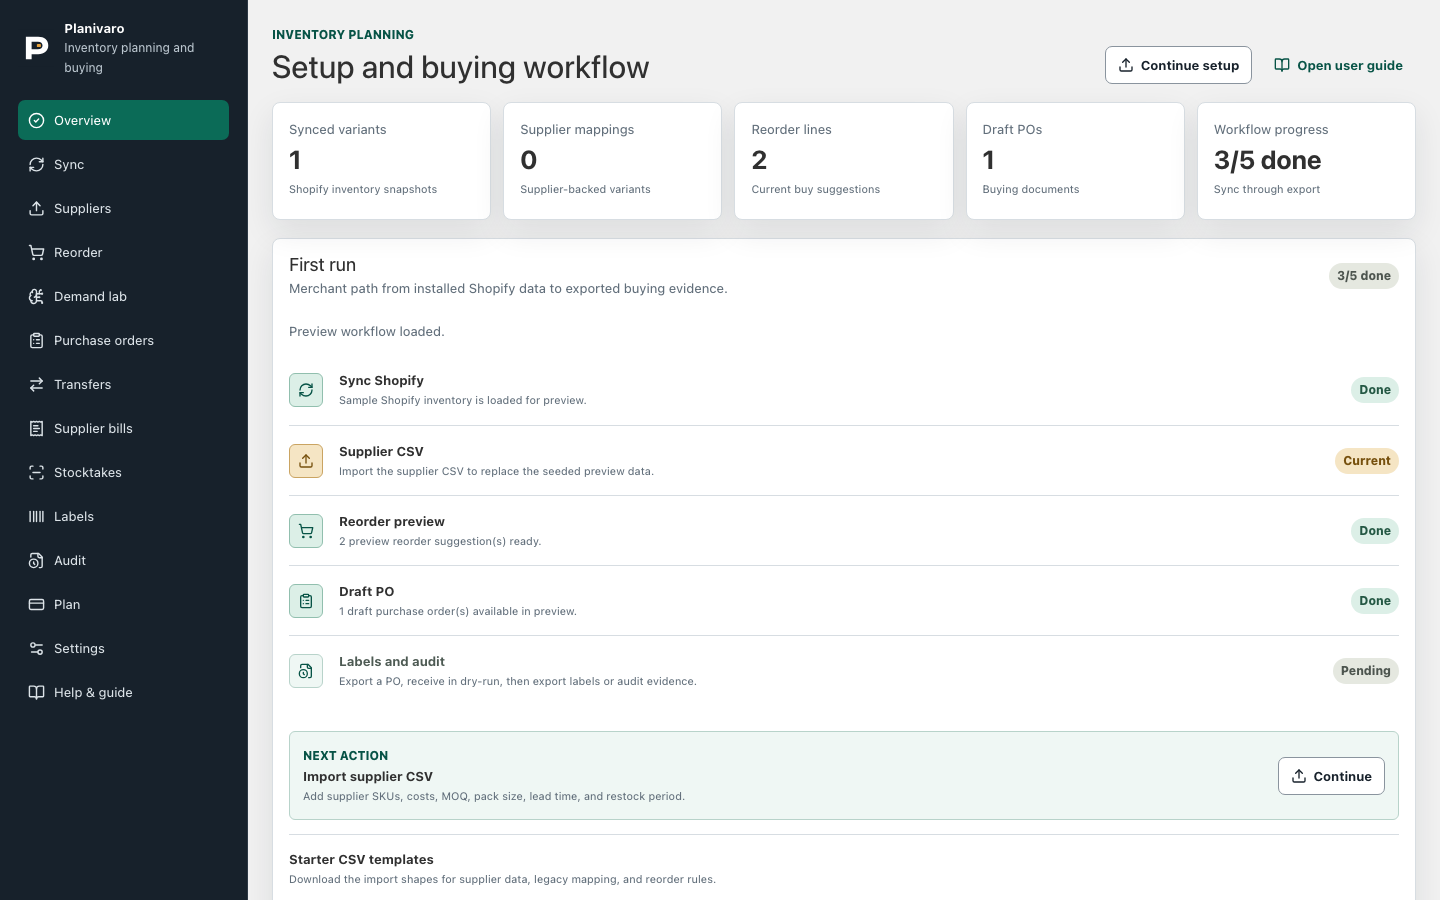This screenshot has height=900, width=1440.
Task: Click the Reorder preview step title
Action: coord(392,522)
